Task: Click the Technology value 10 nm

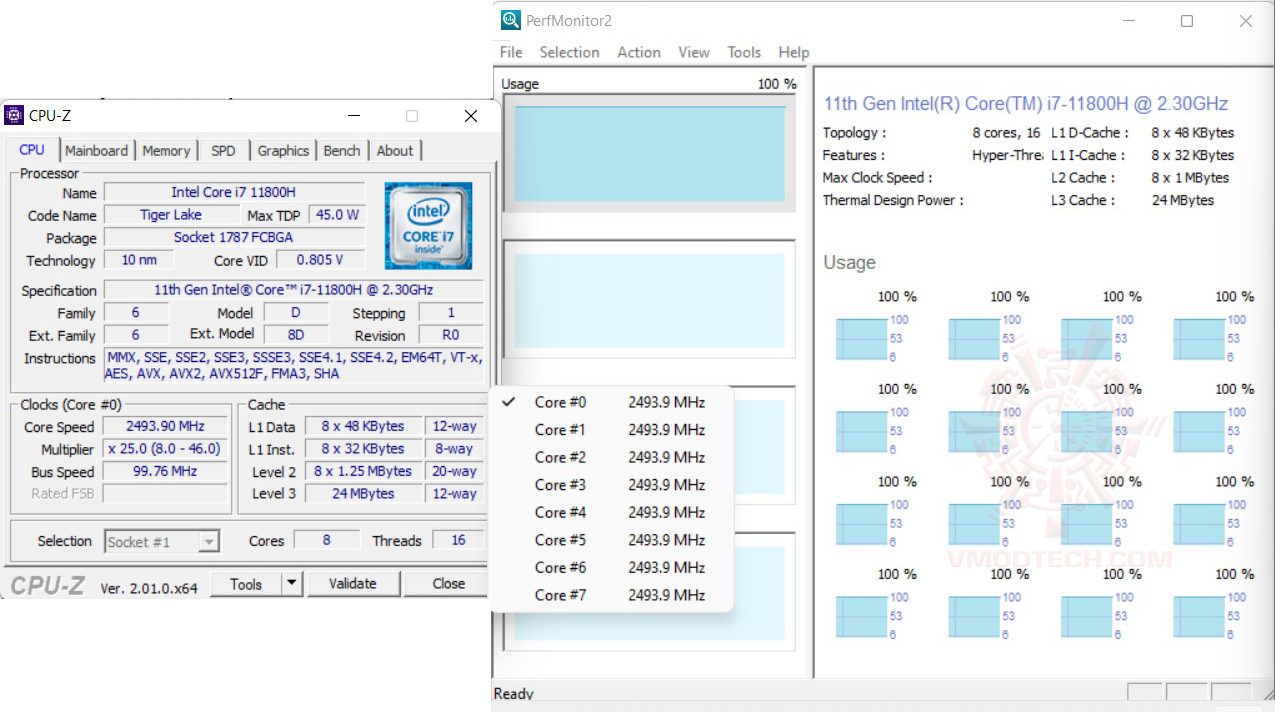Action: tap(139, 260)
